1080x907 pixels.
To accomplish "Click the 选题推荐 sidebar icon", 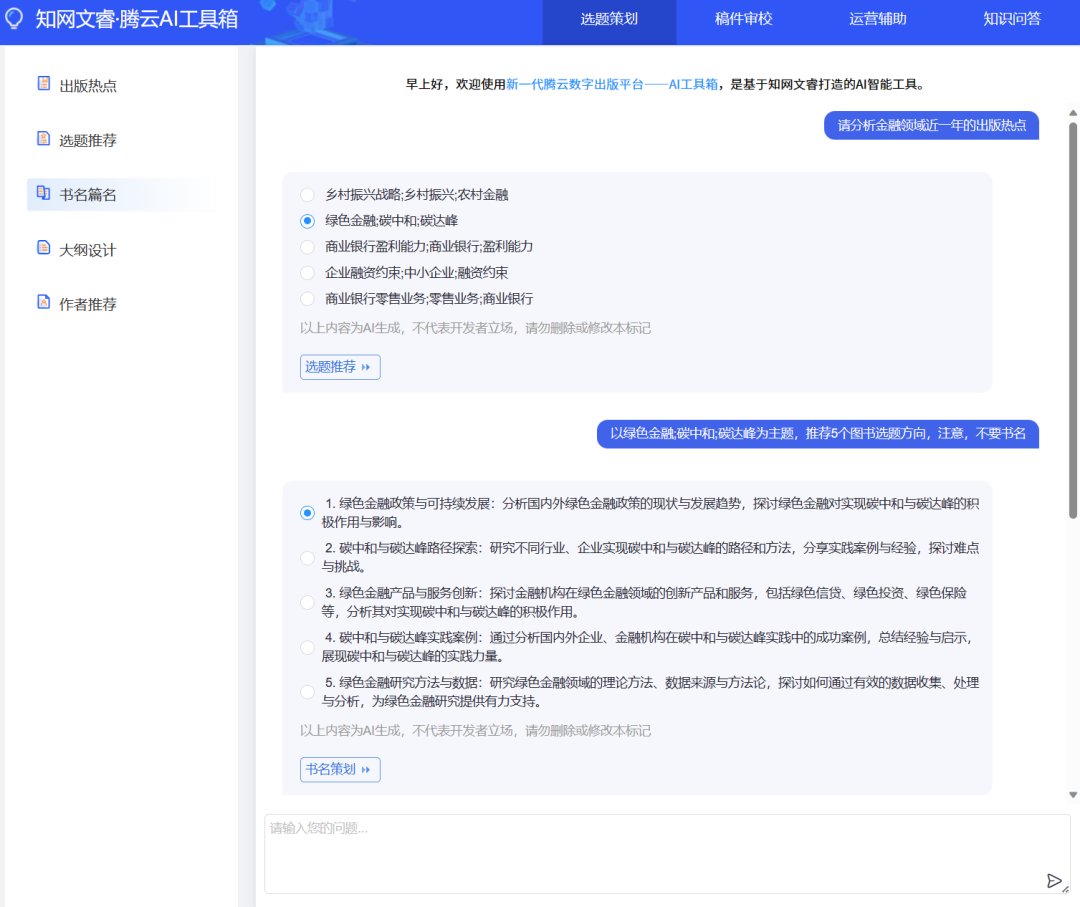I will 43,139.
